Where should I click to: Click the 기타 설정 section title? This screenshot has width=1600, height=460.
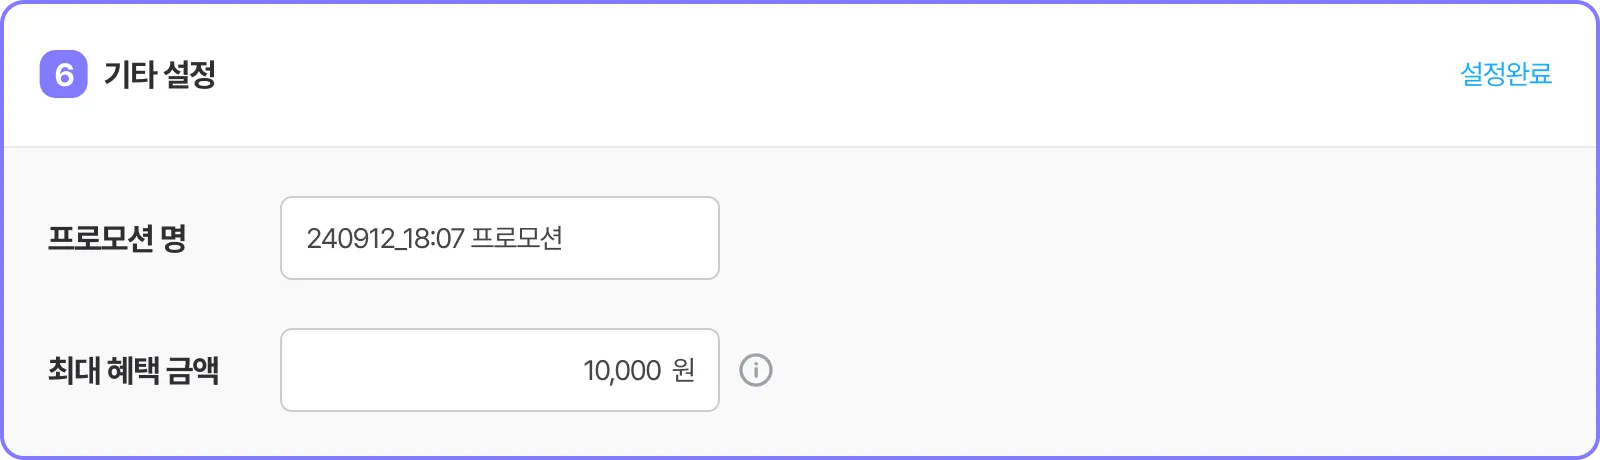pyautogui.click(x=160, y=74)
